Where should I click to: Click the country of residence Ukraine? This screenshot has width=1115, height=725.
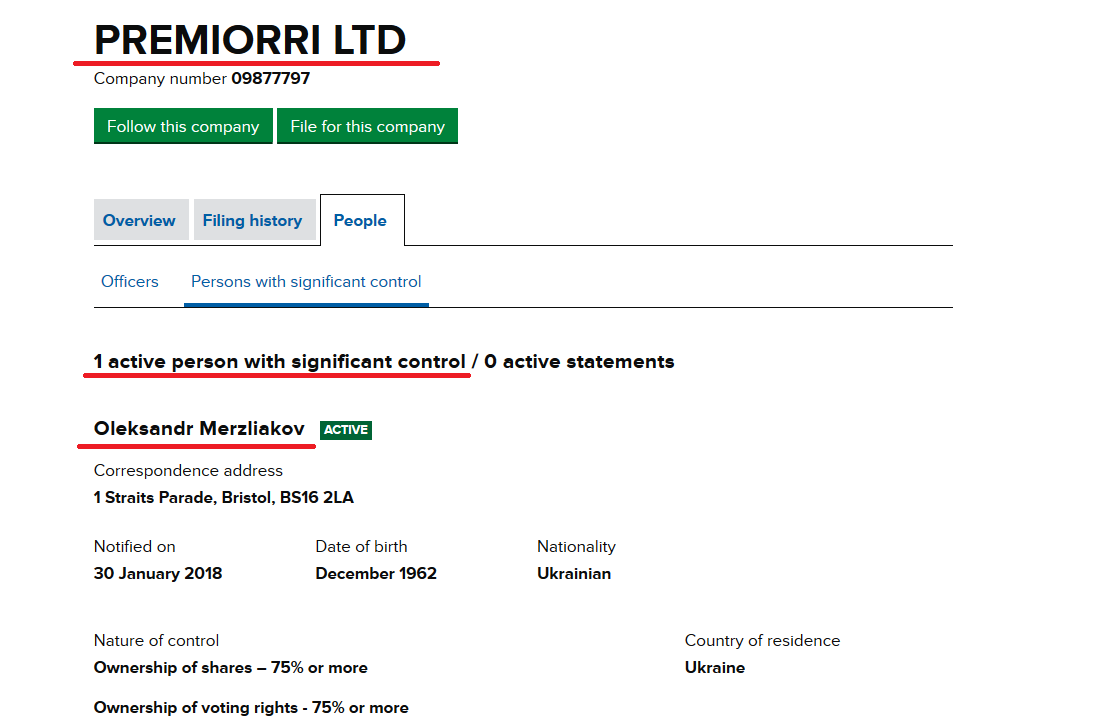[x=715, y=667]
